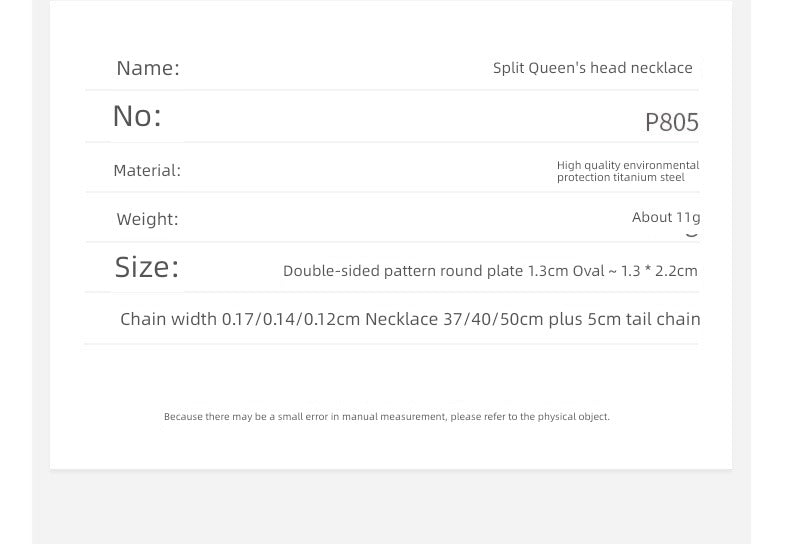The height and width of the screenshot is (544, 790).
Task: Click the double-sided pattern round plate text
Action: [403, 271]
